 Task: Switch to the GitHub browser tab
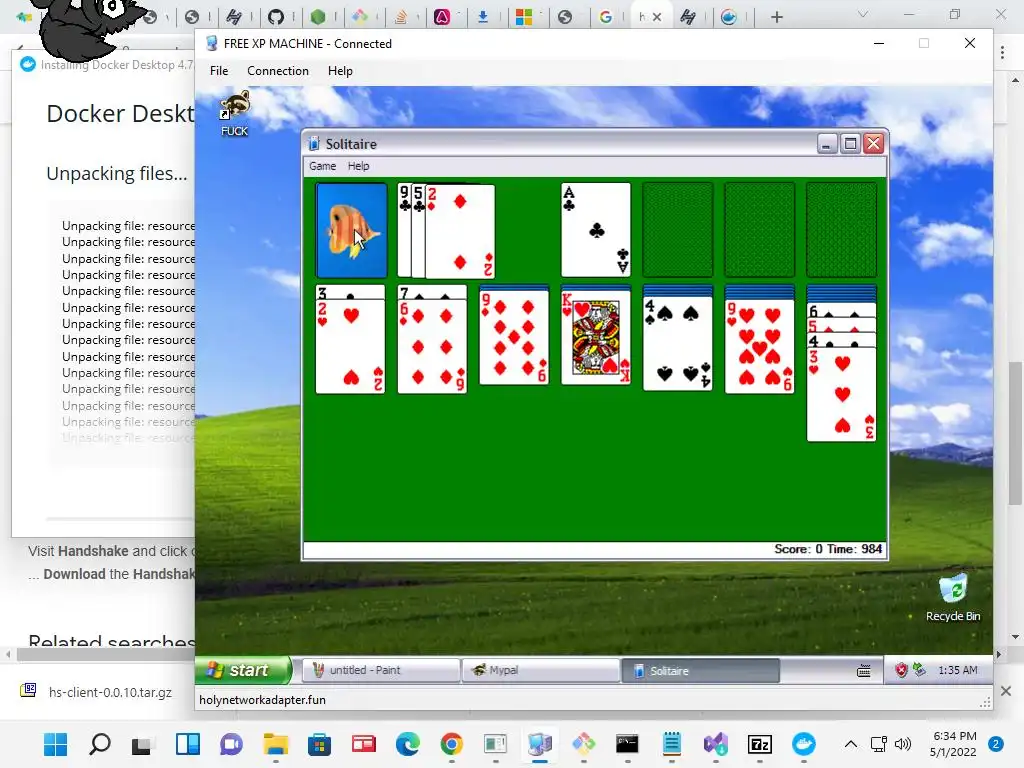(276, 17)
